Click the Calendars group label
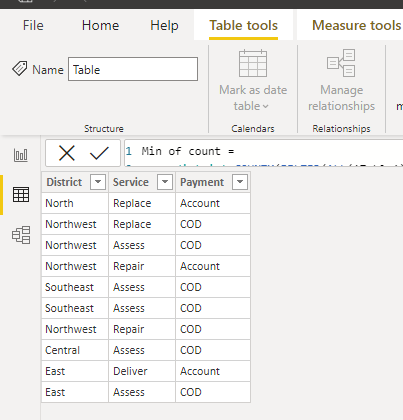Image resolution: width=403 pixels, height=420 pixels. click(253, 129)
